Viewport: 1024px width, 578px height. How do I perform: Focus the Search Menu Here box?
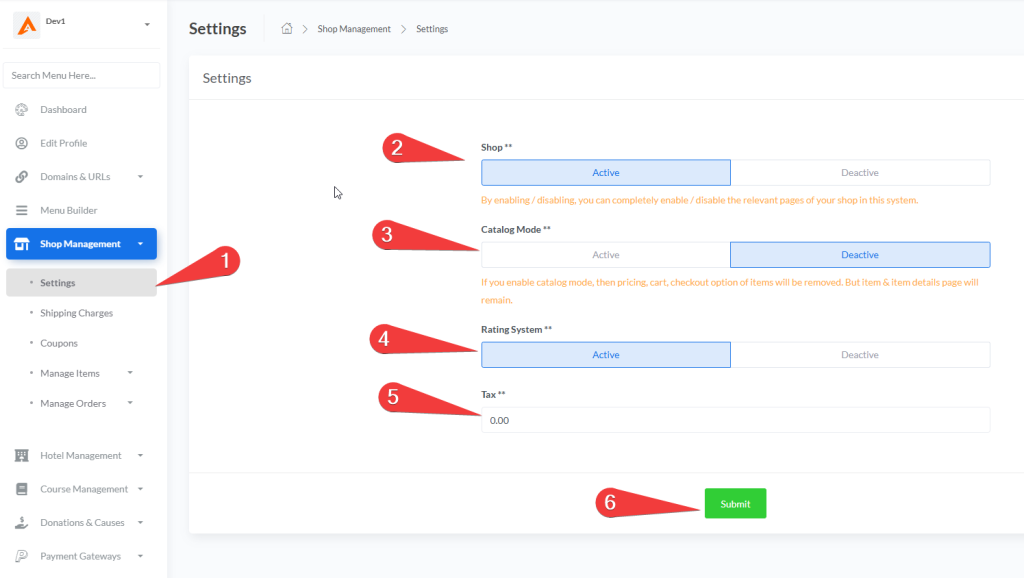[x=81, y=75]
